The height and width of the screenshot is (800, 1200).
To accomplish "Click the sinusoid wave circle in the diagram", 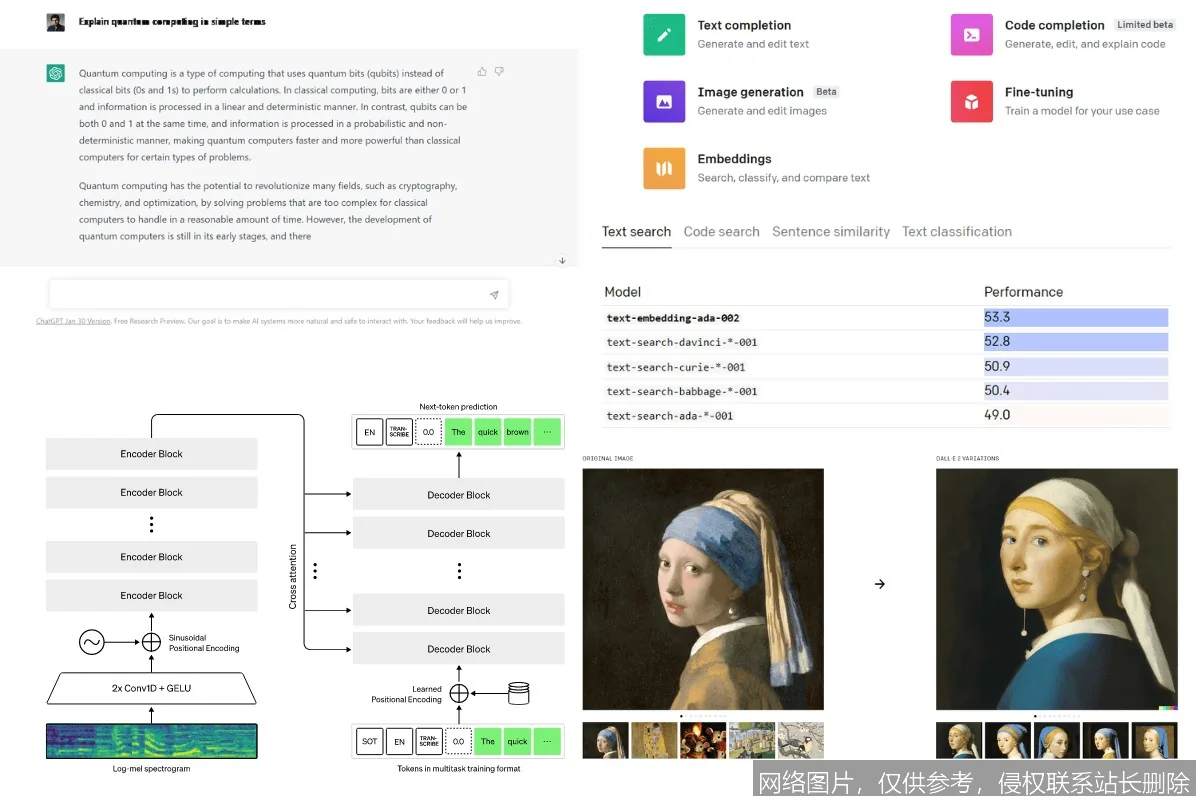I will click(92, 642).
